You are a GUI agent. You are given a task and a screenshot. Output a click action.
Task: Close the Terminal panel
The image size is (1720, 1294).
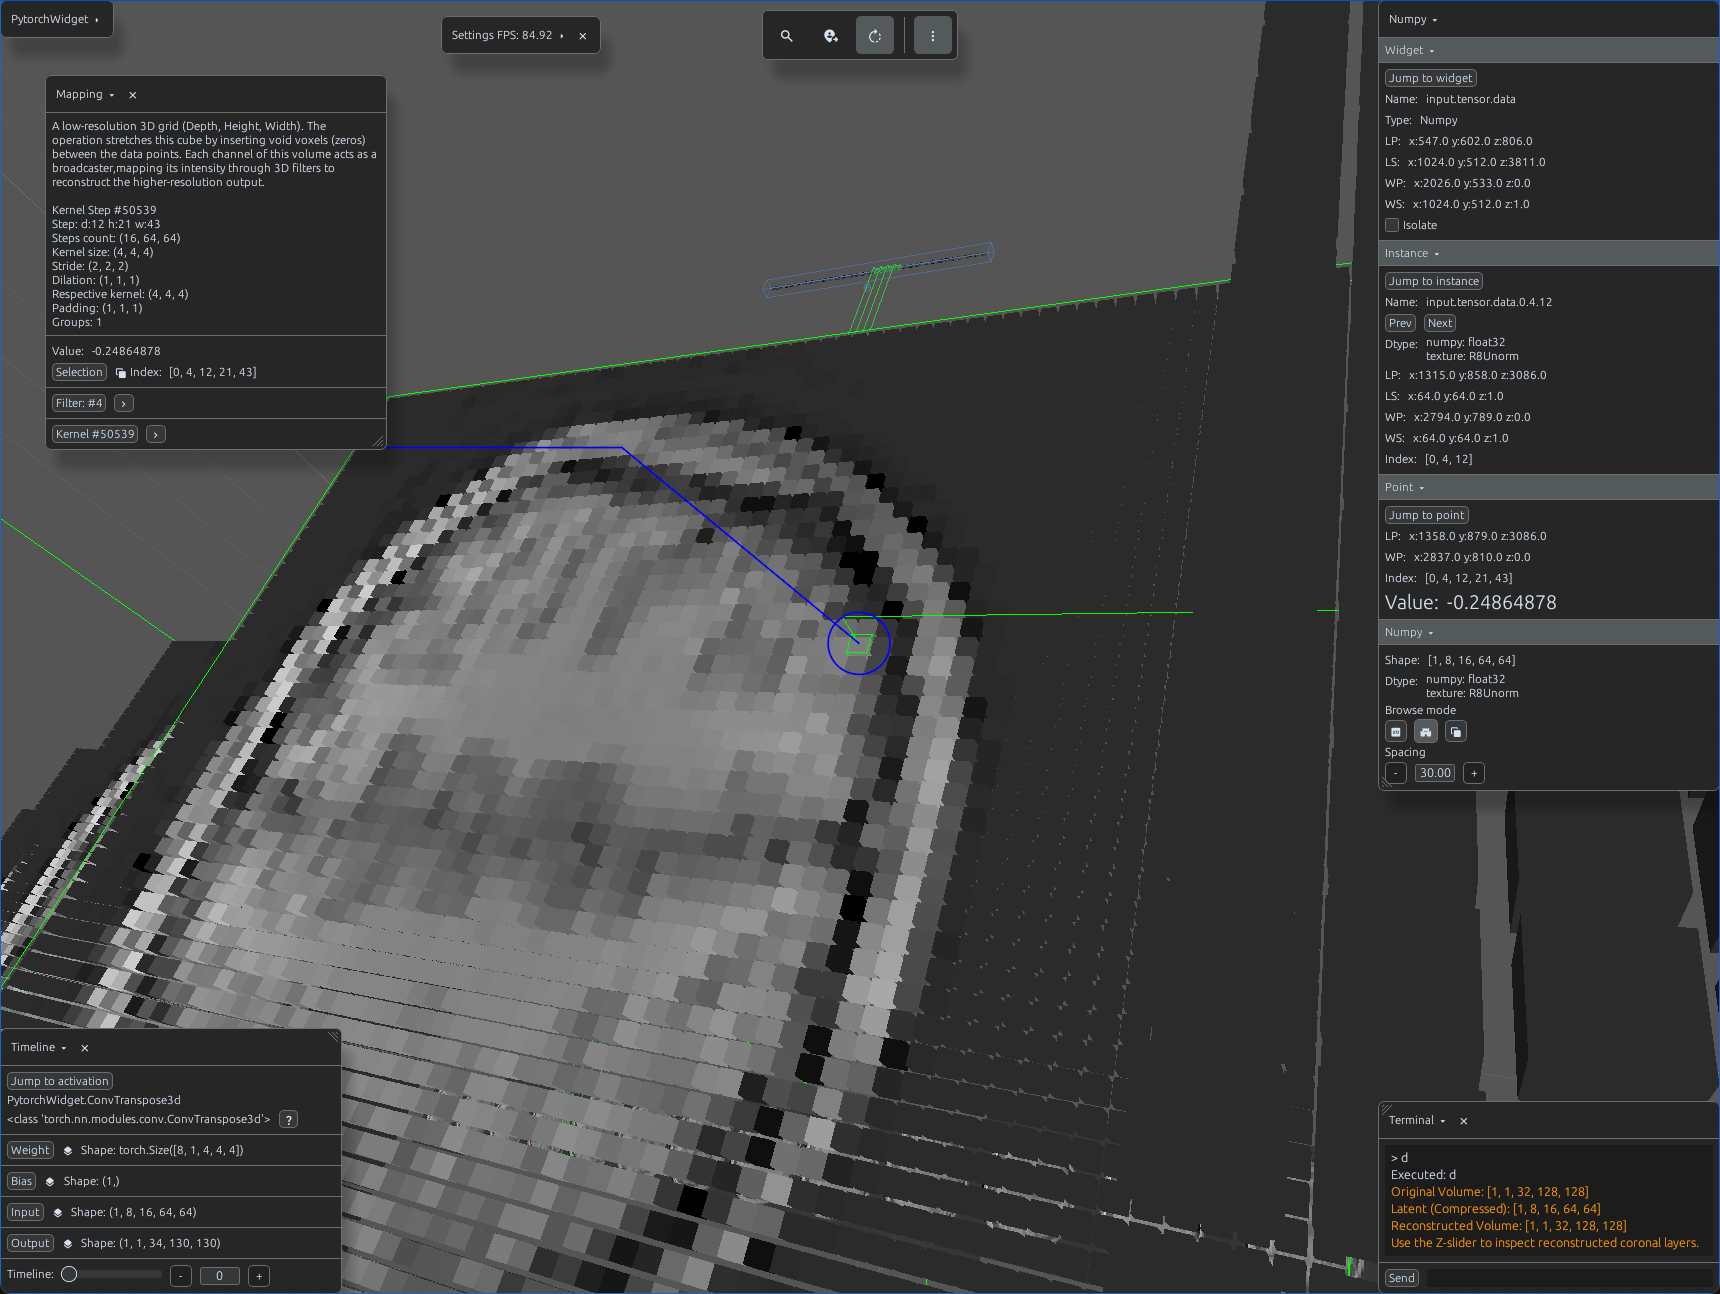tap(1464, 1121)
